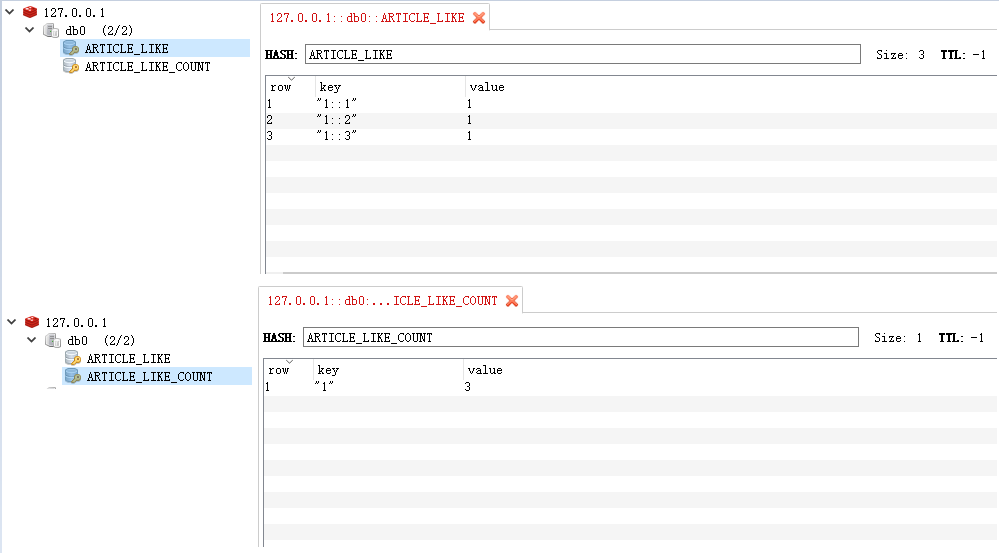Focus the HASH field containing ARTICLE_LIKE
This screenshot has height=553, width=999.
[x=582, y=55]
